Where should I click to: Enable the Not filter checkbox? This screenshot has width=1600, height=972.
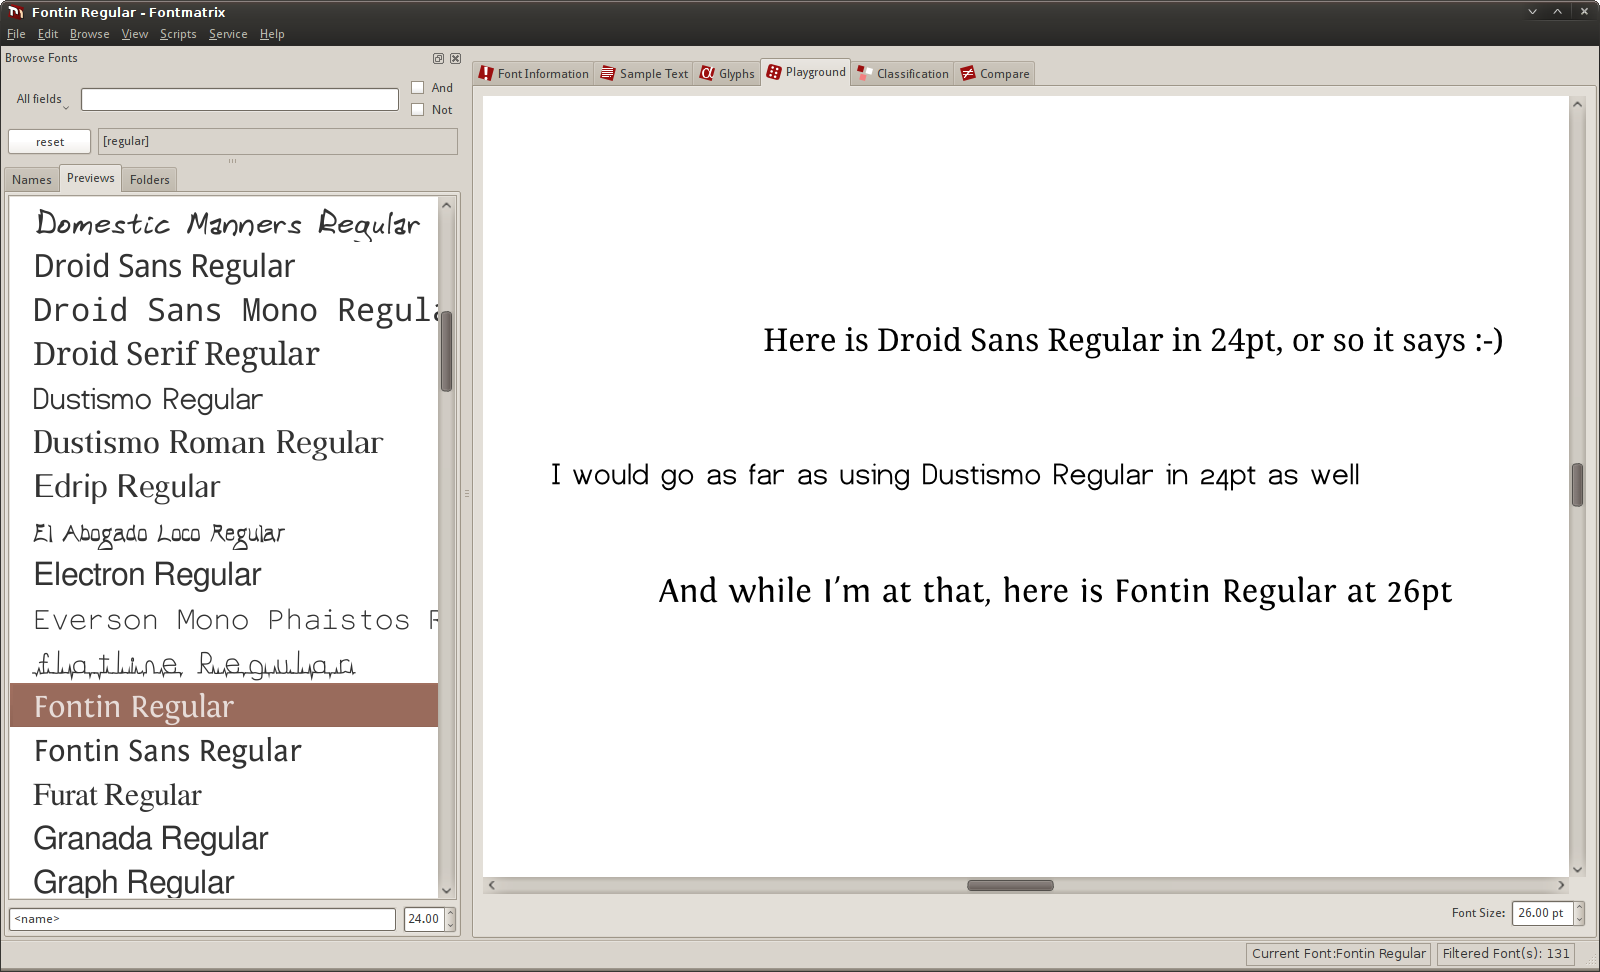pos(418,110)
